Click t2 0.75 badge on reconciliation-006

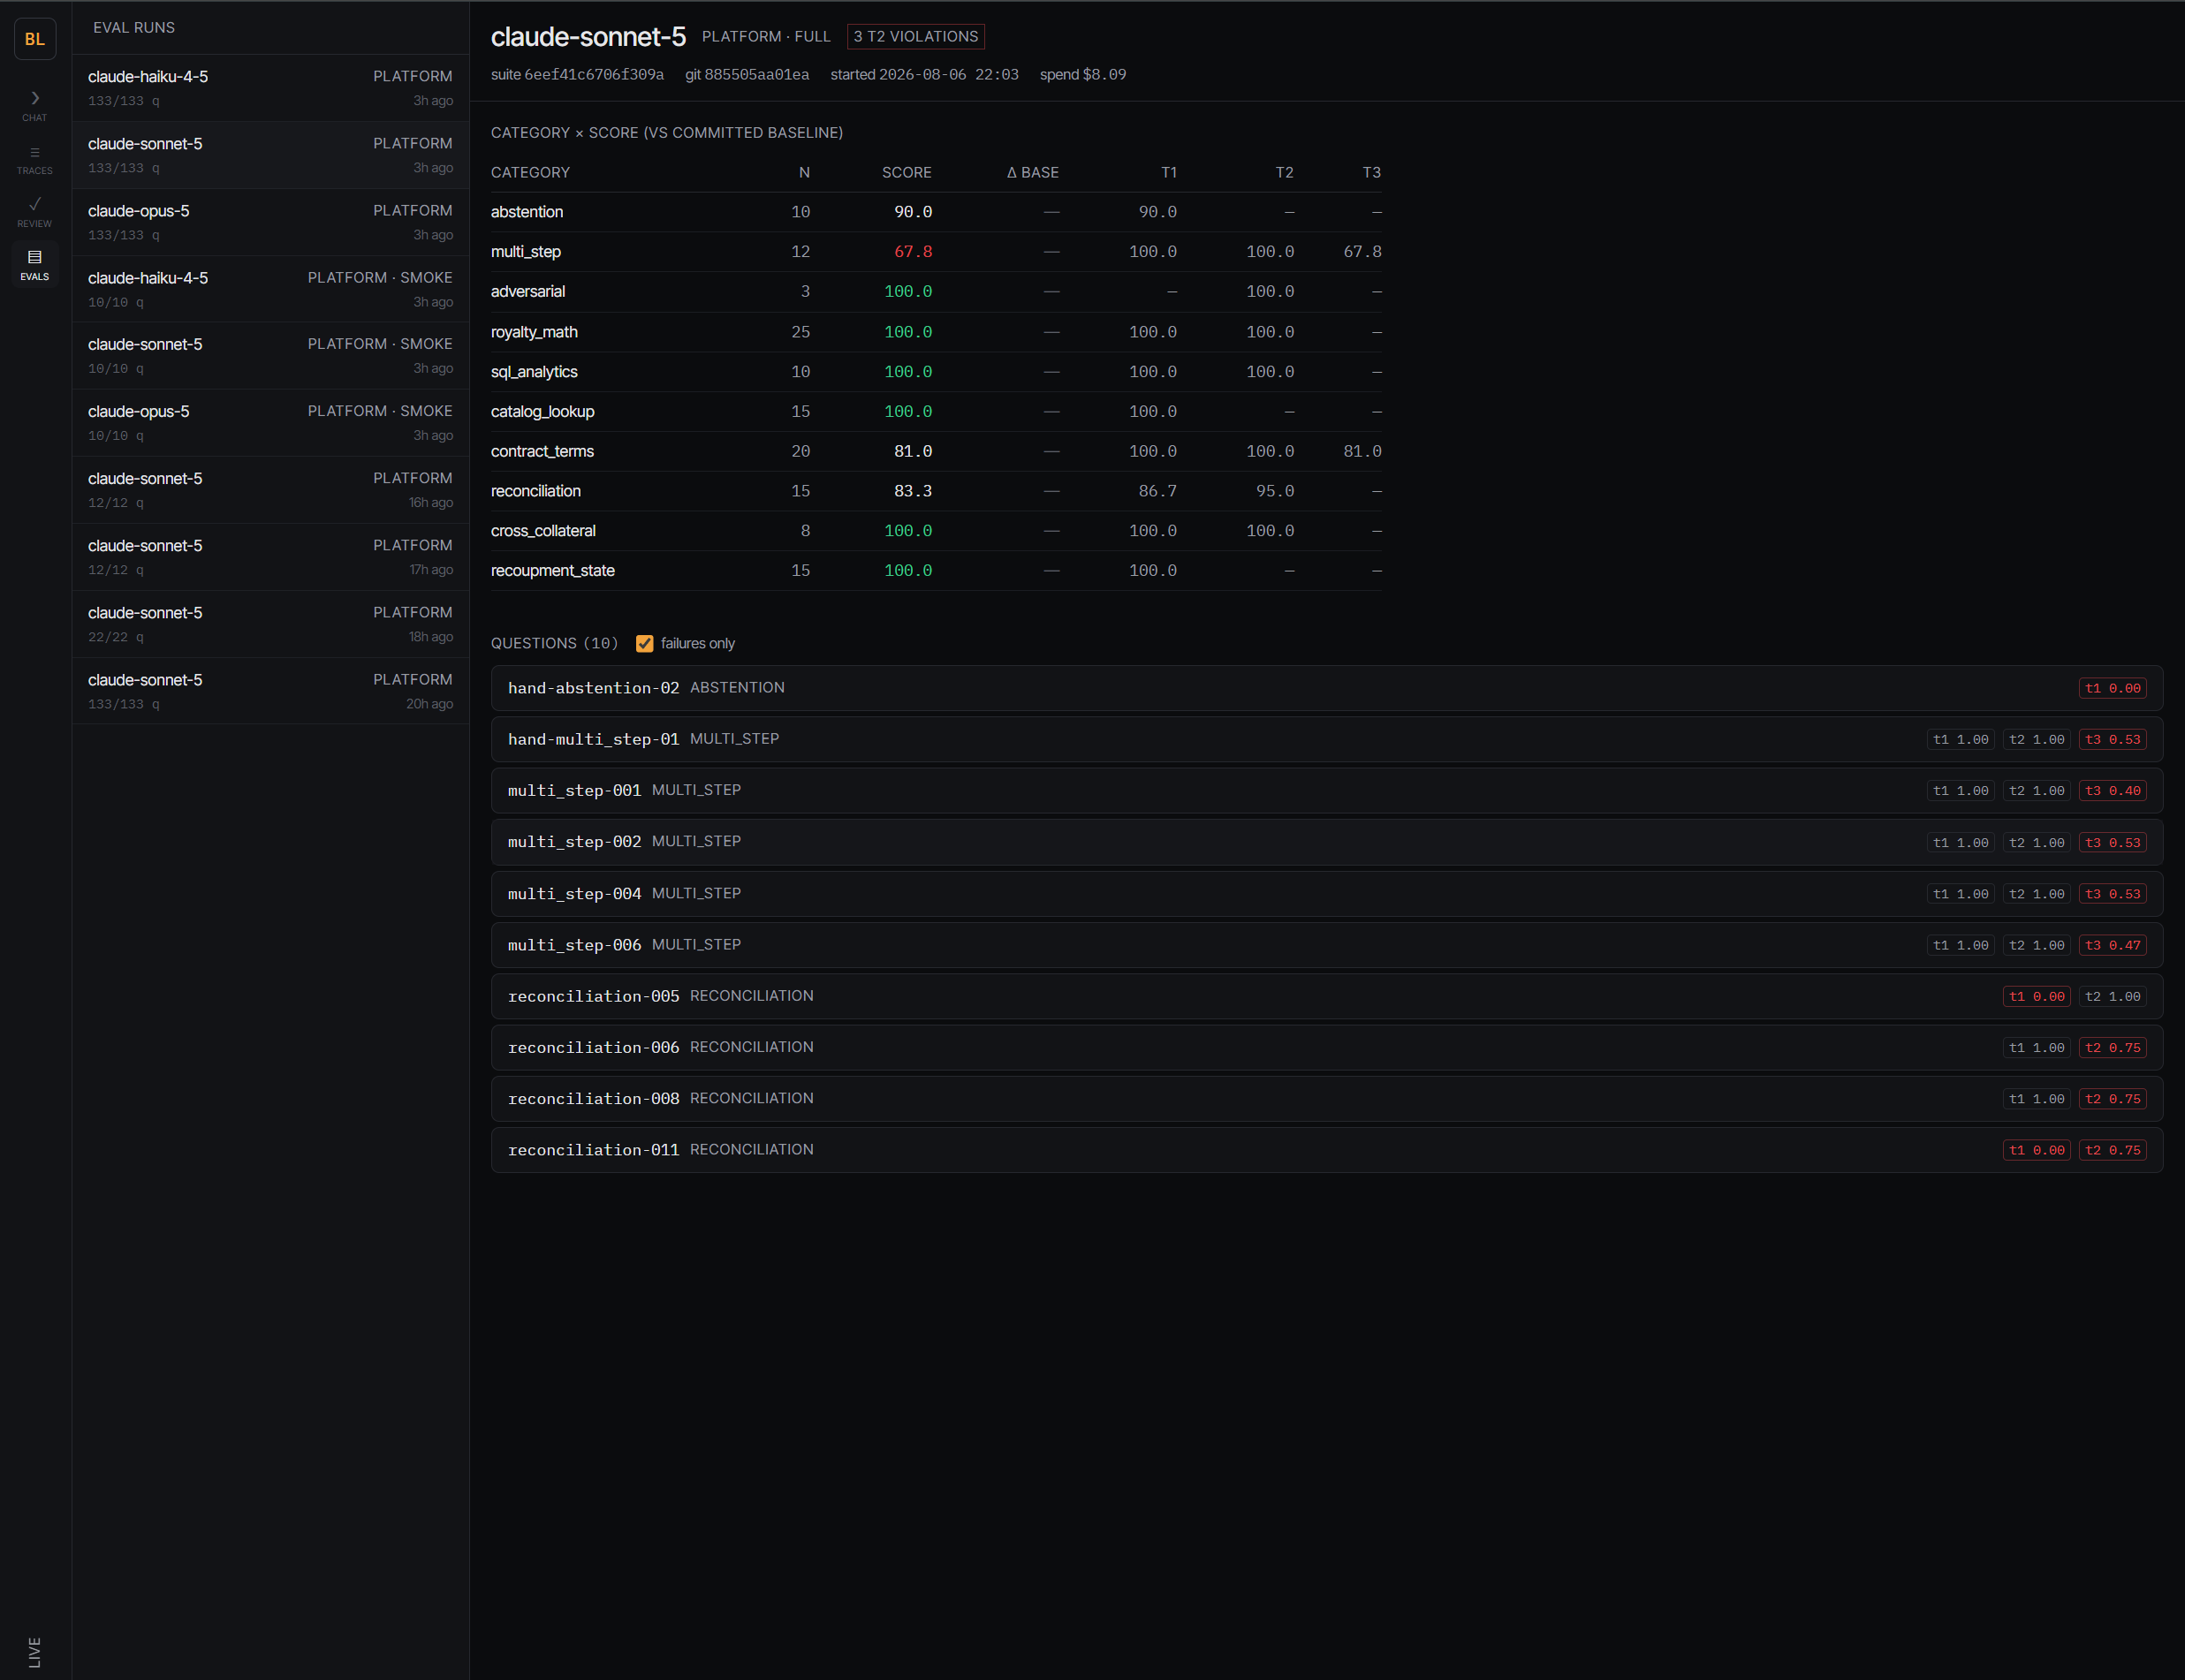2112,1048
